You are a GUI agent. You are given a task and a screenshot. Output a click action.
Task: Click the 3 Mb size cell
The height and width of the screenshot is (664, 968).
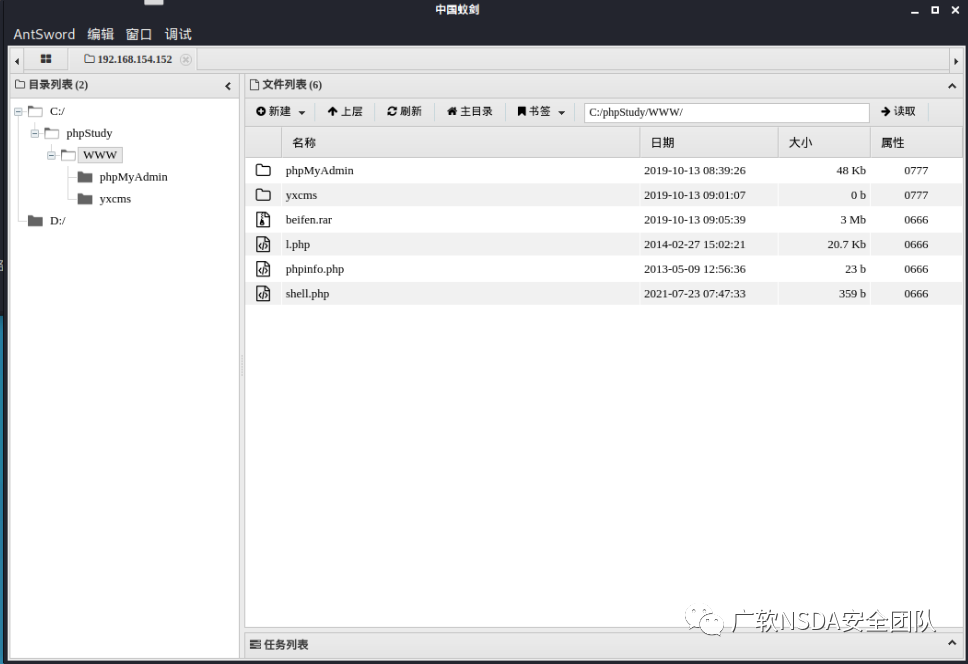853,220
